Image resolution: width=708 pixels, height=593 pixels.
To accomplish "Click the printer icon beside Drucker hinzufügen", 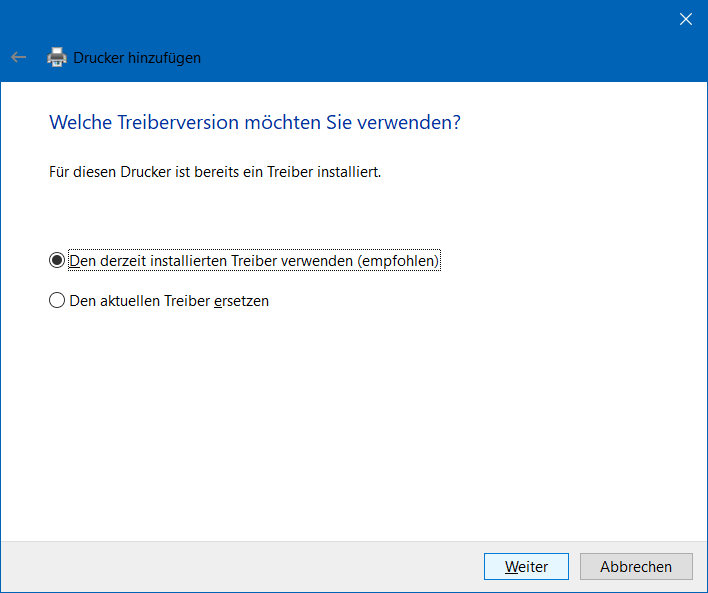I will pos(57,58).
